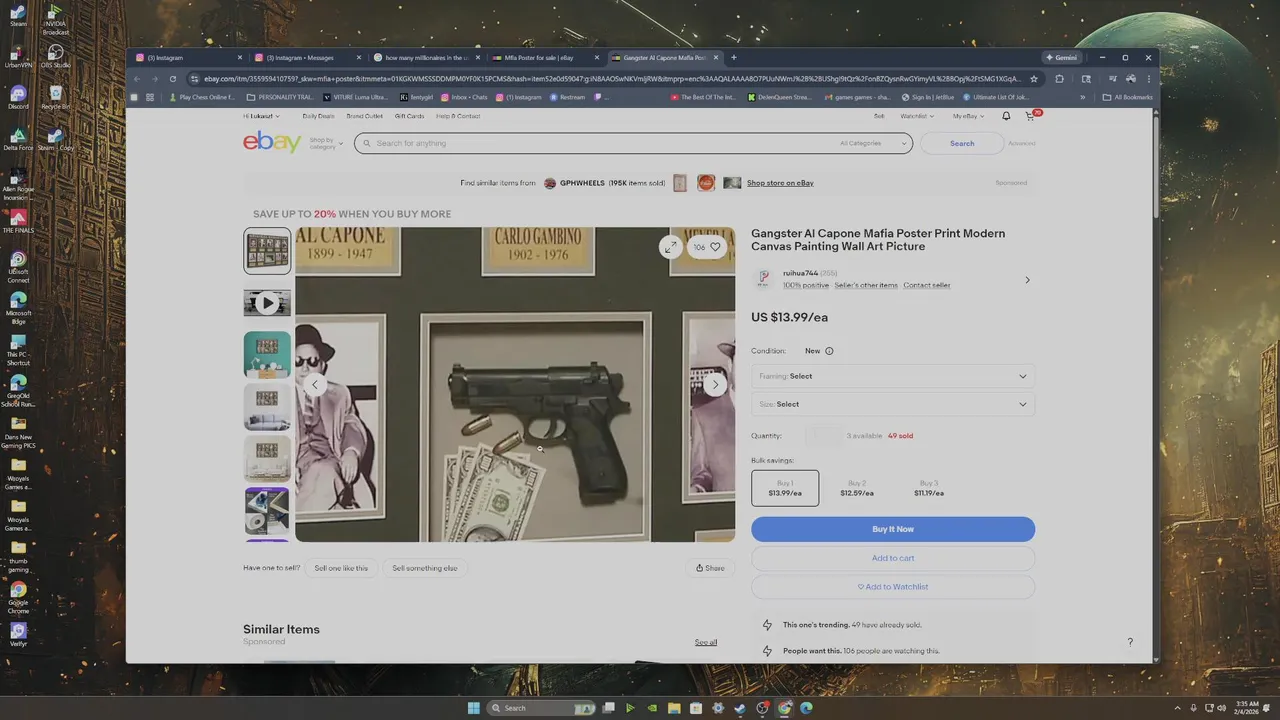The image size is (1280, 720).
Task: Click the image gallery next arrow
Action: (x=715, y=384)
